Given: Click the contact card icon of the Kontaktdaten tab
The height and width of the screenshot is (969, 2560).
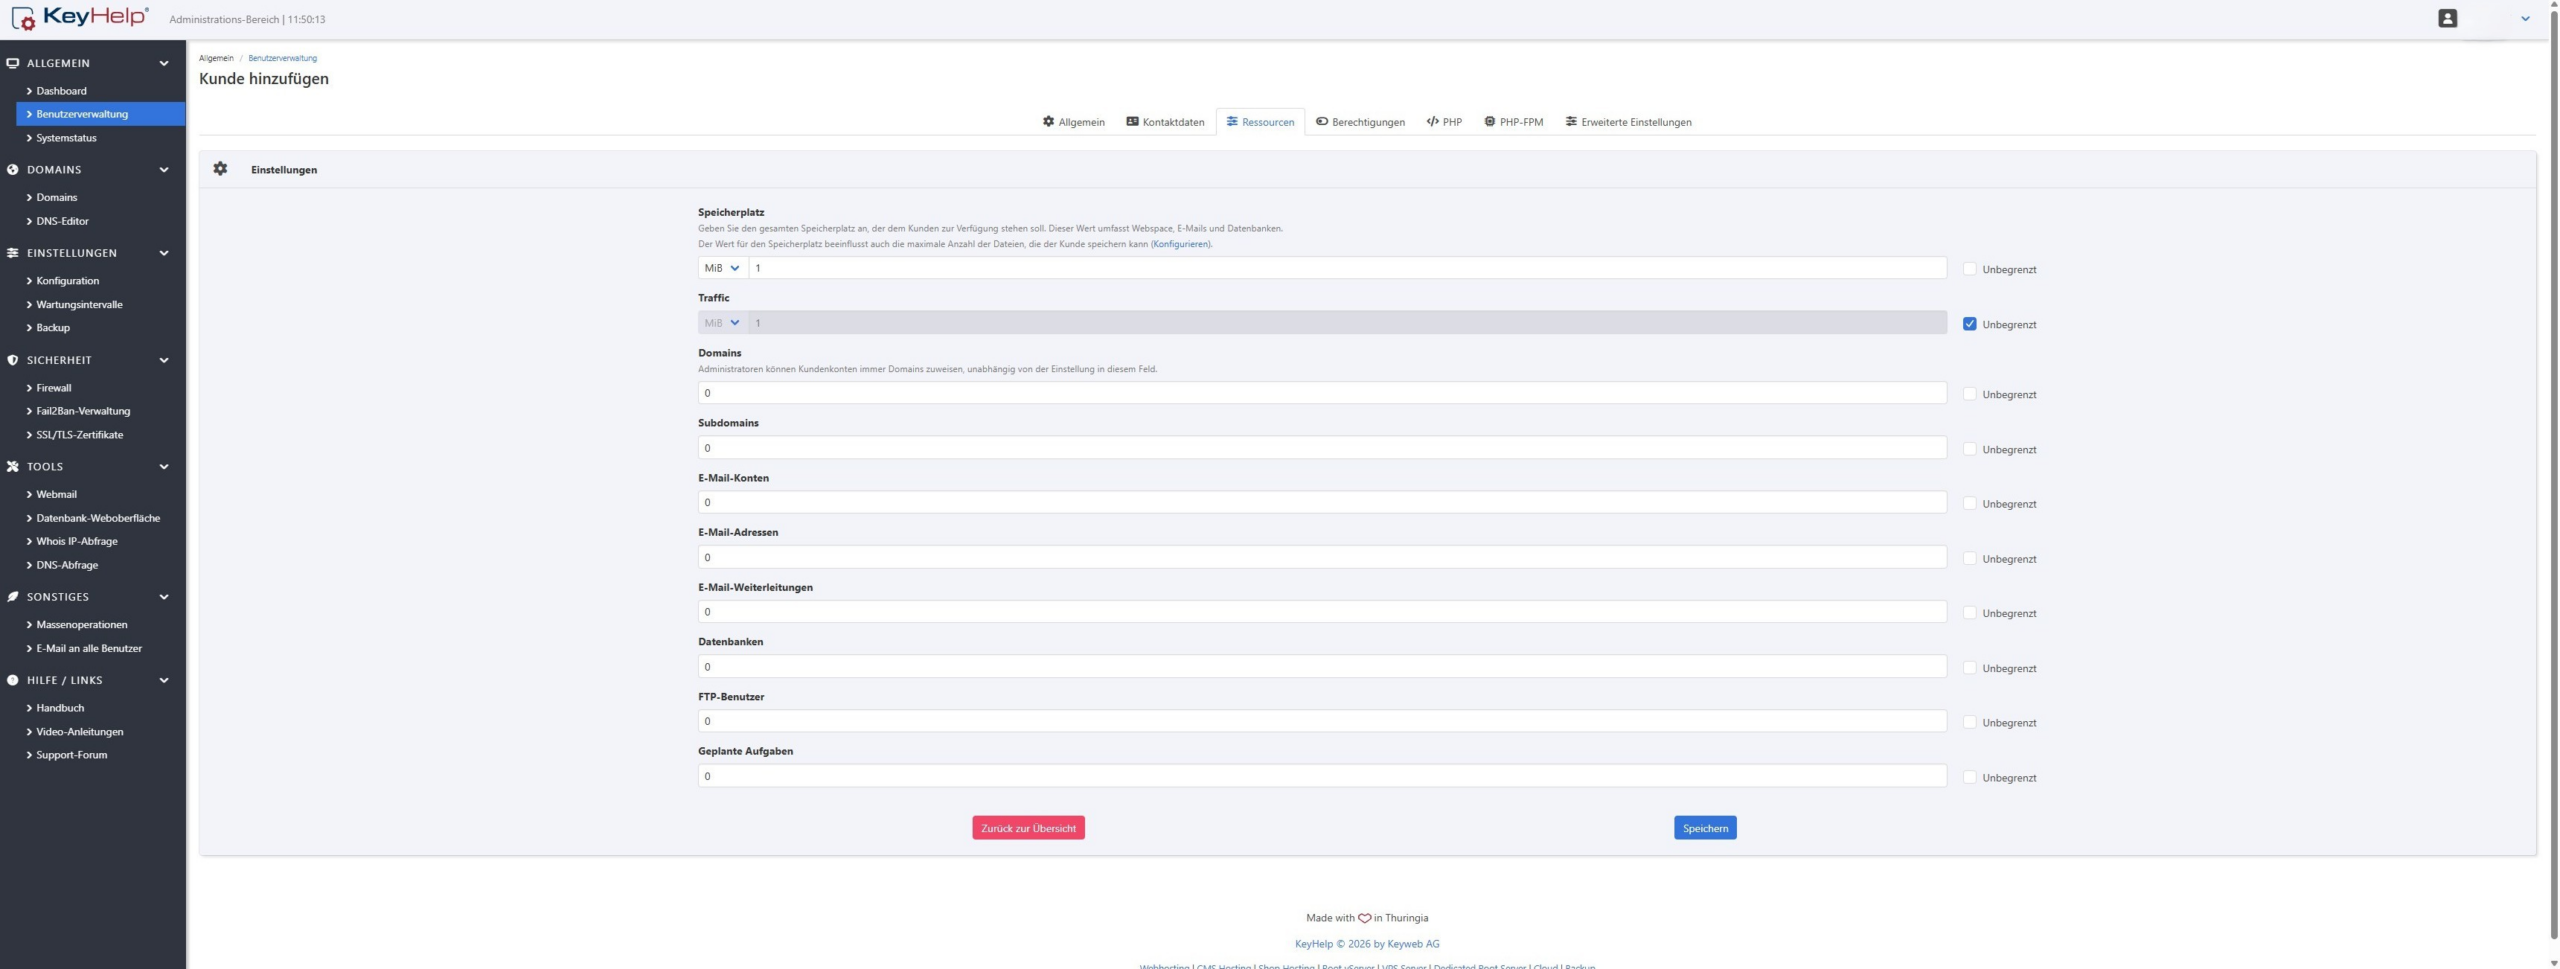Looking at the screenshot, I should point(1132,121).
